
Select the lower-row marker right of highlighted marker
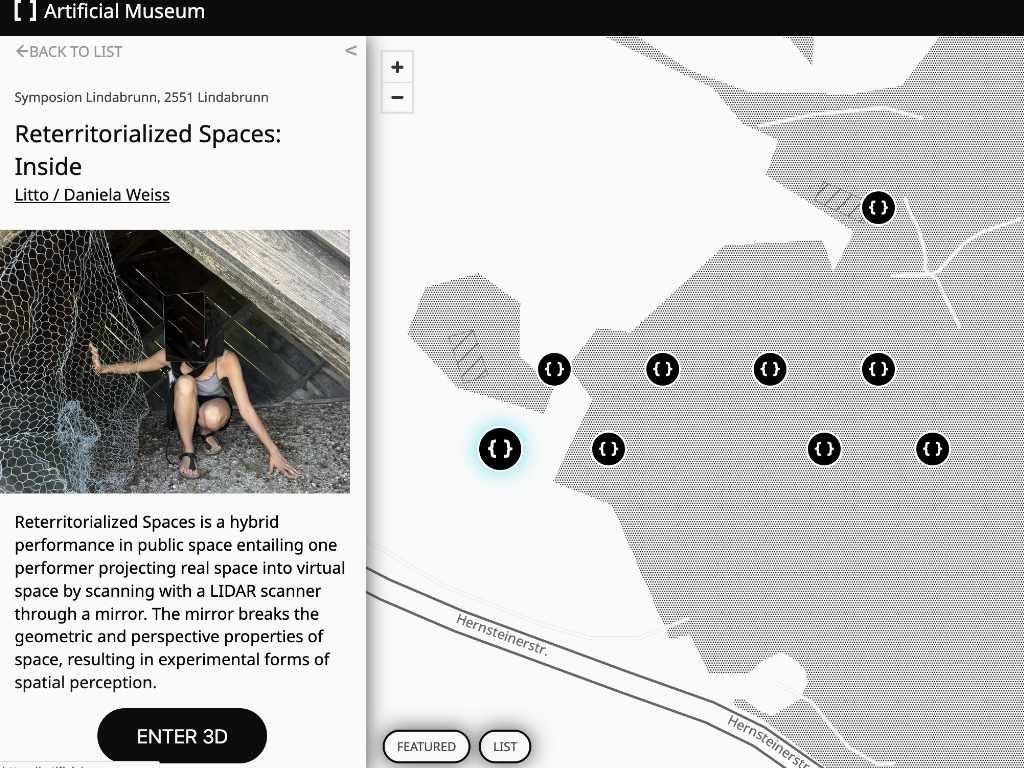[608, 449]
